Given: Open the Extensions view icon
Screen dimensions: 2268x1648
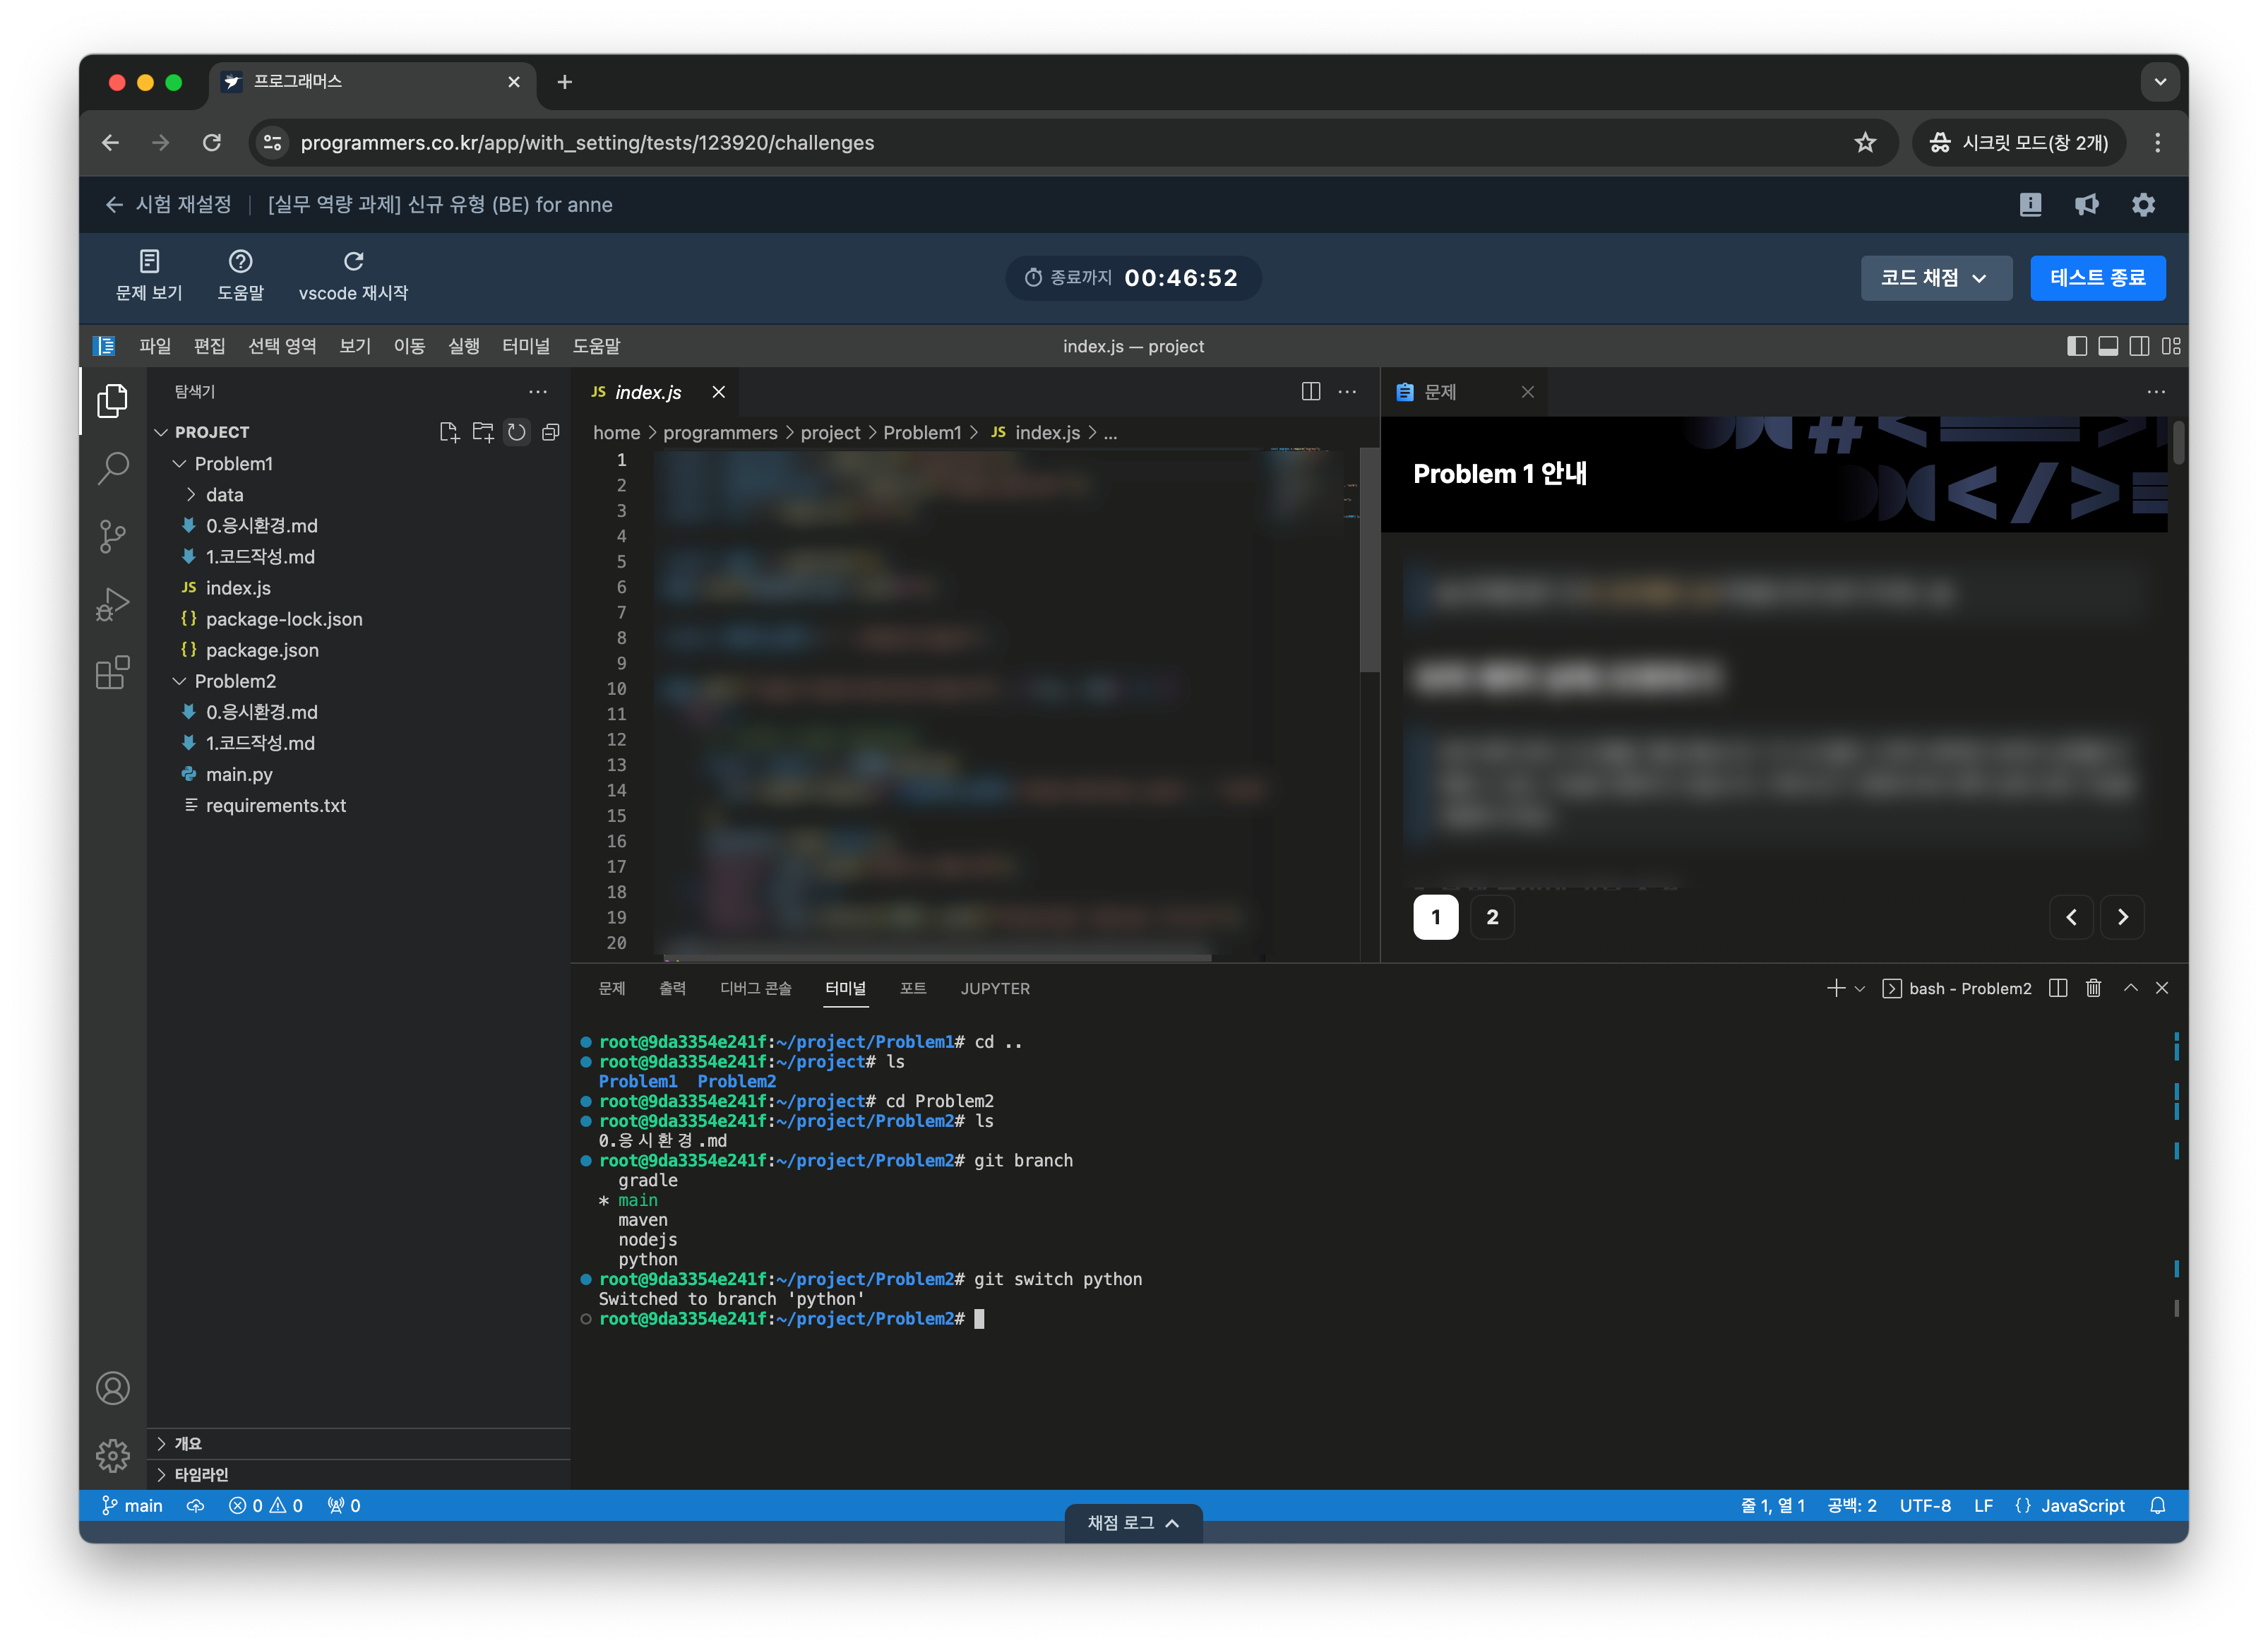Looking at the screenshot, I should (112, 673).
